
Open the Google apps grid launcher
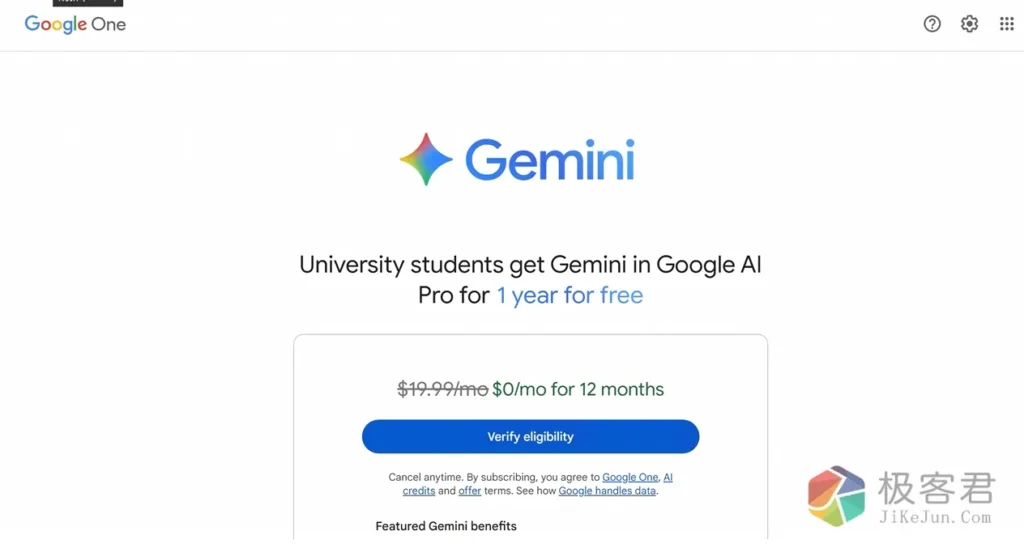click(x=1006, y=24)
